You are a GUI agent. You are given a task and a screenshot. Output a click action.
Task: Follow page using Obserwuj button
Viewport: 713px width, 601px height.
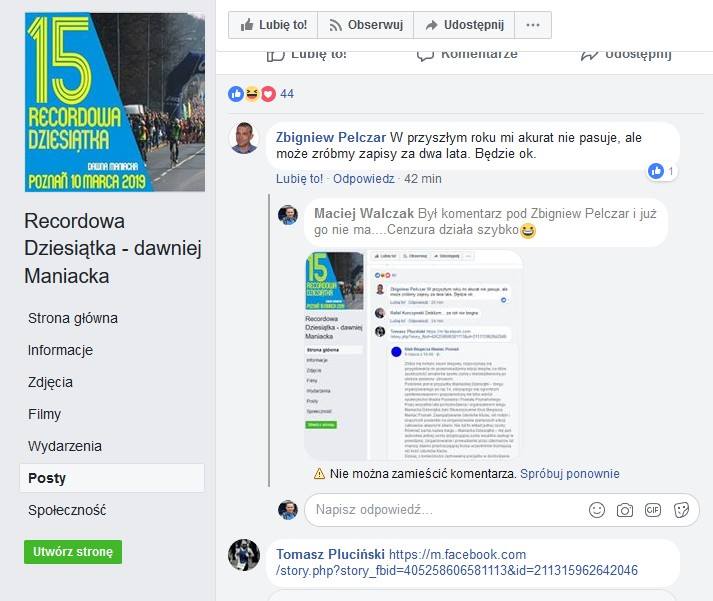click(x=366, y=25)
